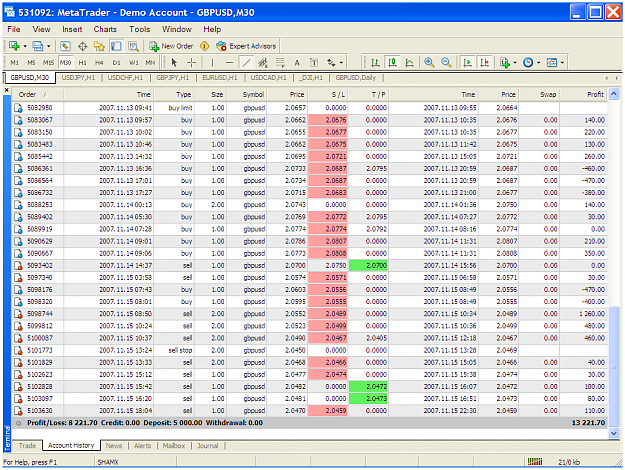Click the Zoom In magnifier
This screenshot has height=470, width=625.
[x=429, y=63]
